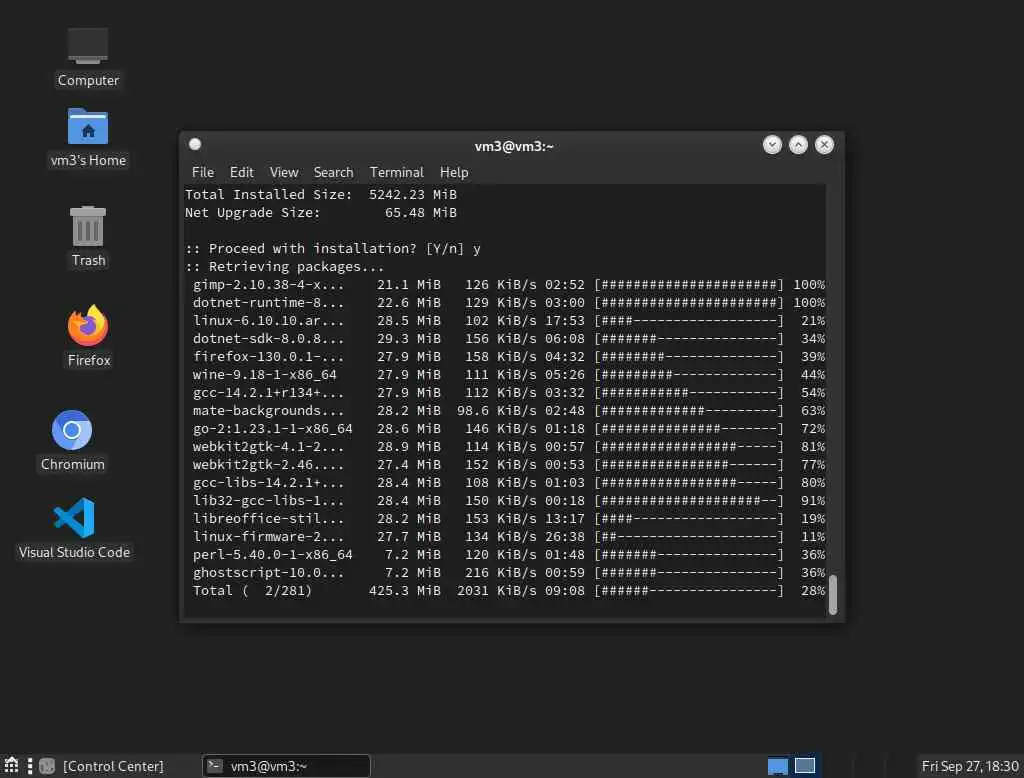Minimize the terminal window
The image size is (1024, 778).
click(772, 144)
